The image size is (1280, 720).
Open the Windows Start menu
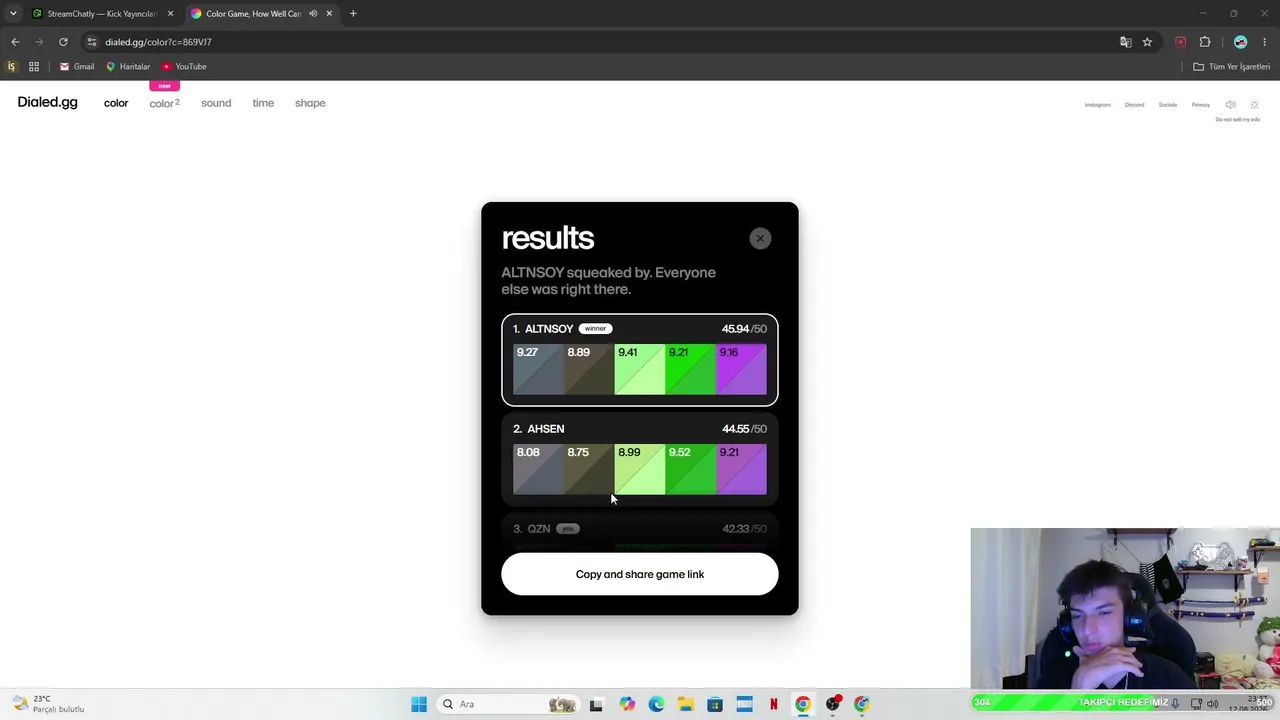click(x=419, y=704)
